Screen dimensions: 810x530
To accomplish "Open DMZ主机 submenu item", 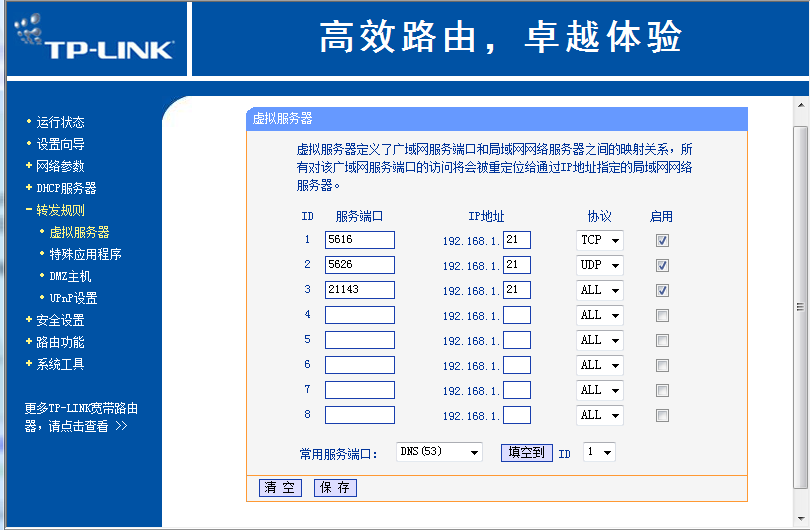I will click(x=70, y=276).
